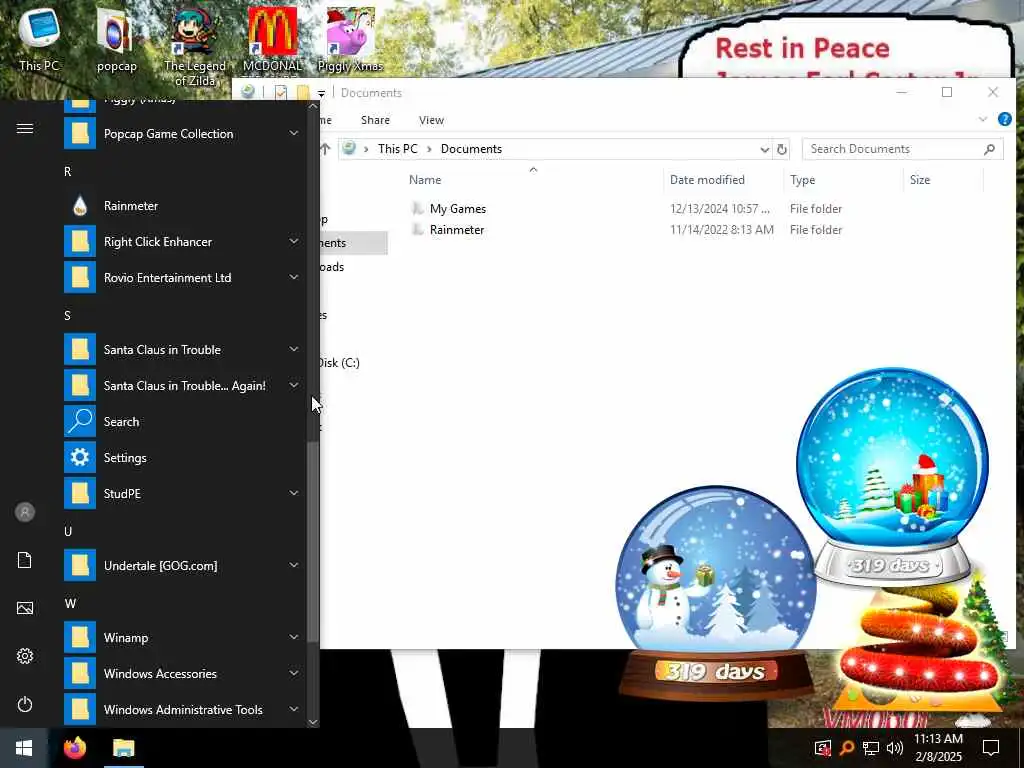Launch the Piggly Xmas desktop shortcut
This screenshot has width=1024, height=768.
350,40
